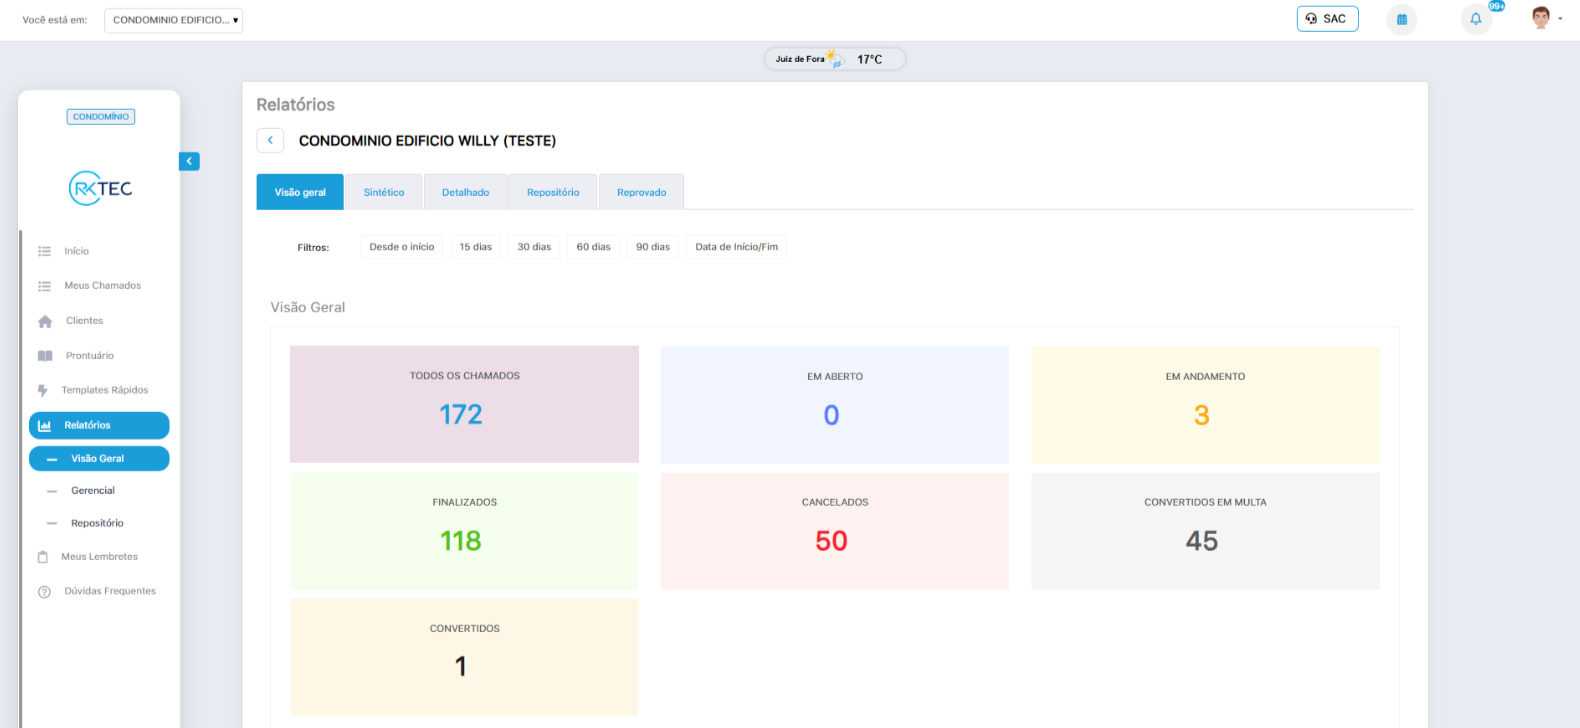Open the Detalhado tab

465,192
